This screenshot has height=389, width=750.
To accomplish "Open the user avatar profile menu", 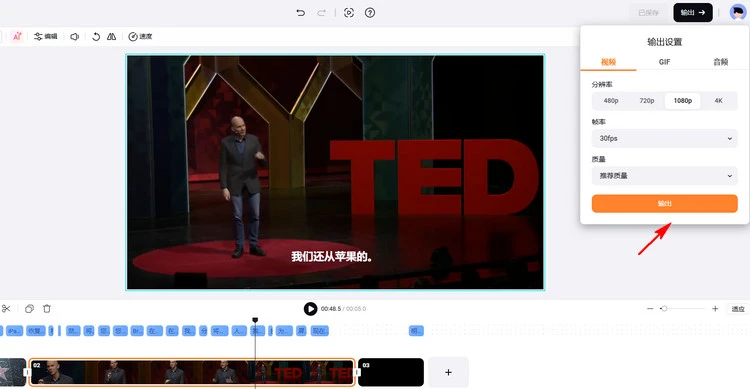I will [738, 12].
